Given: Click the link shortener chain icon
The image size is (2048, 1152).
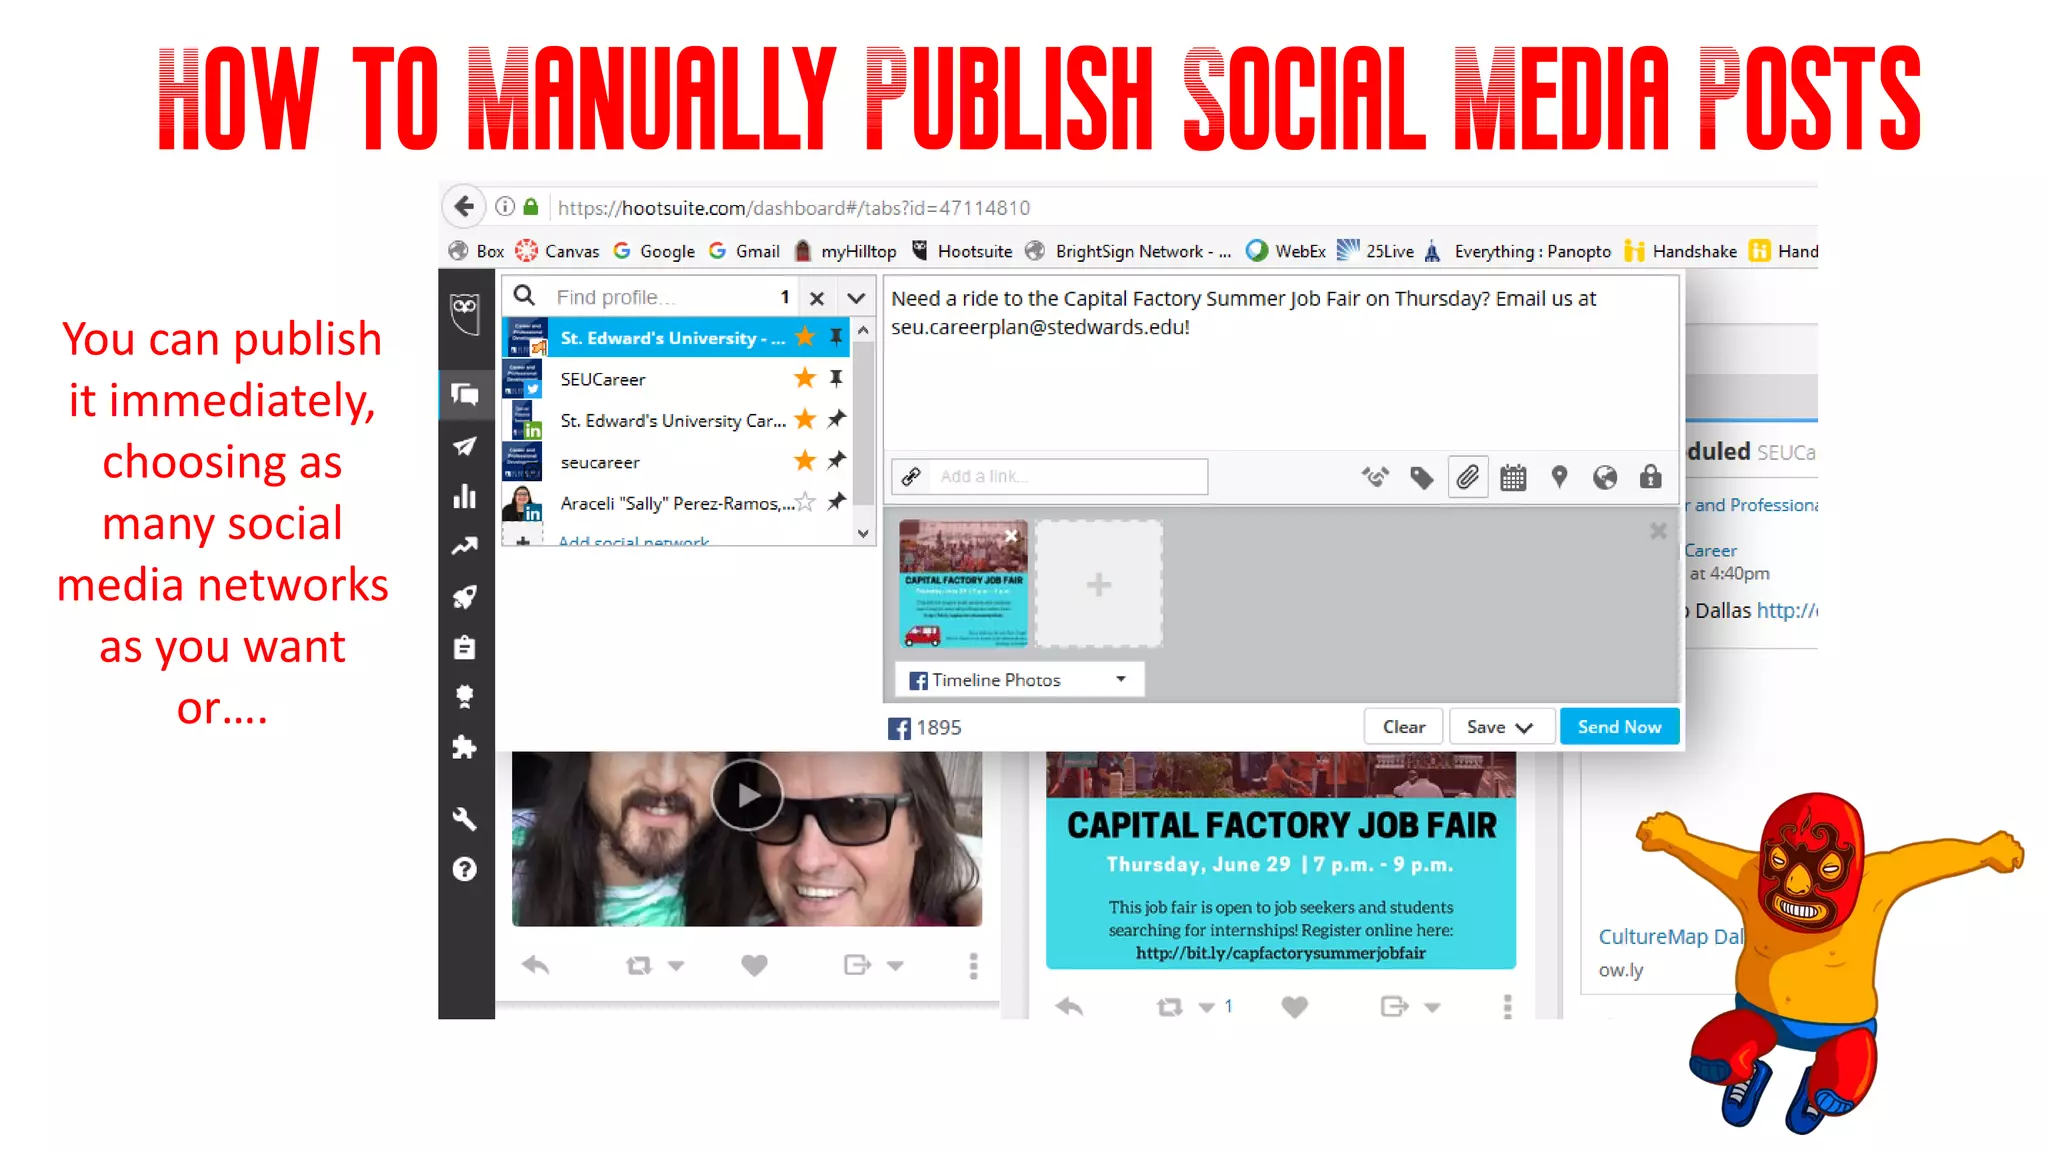Looking at the screenshot, I should coord(911,476).
